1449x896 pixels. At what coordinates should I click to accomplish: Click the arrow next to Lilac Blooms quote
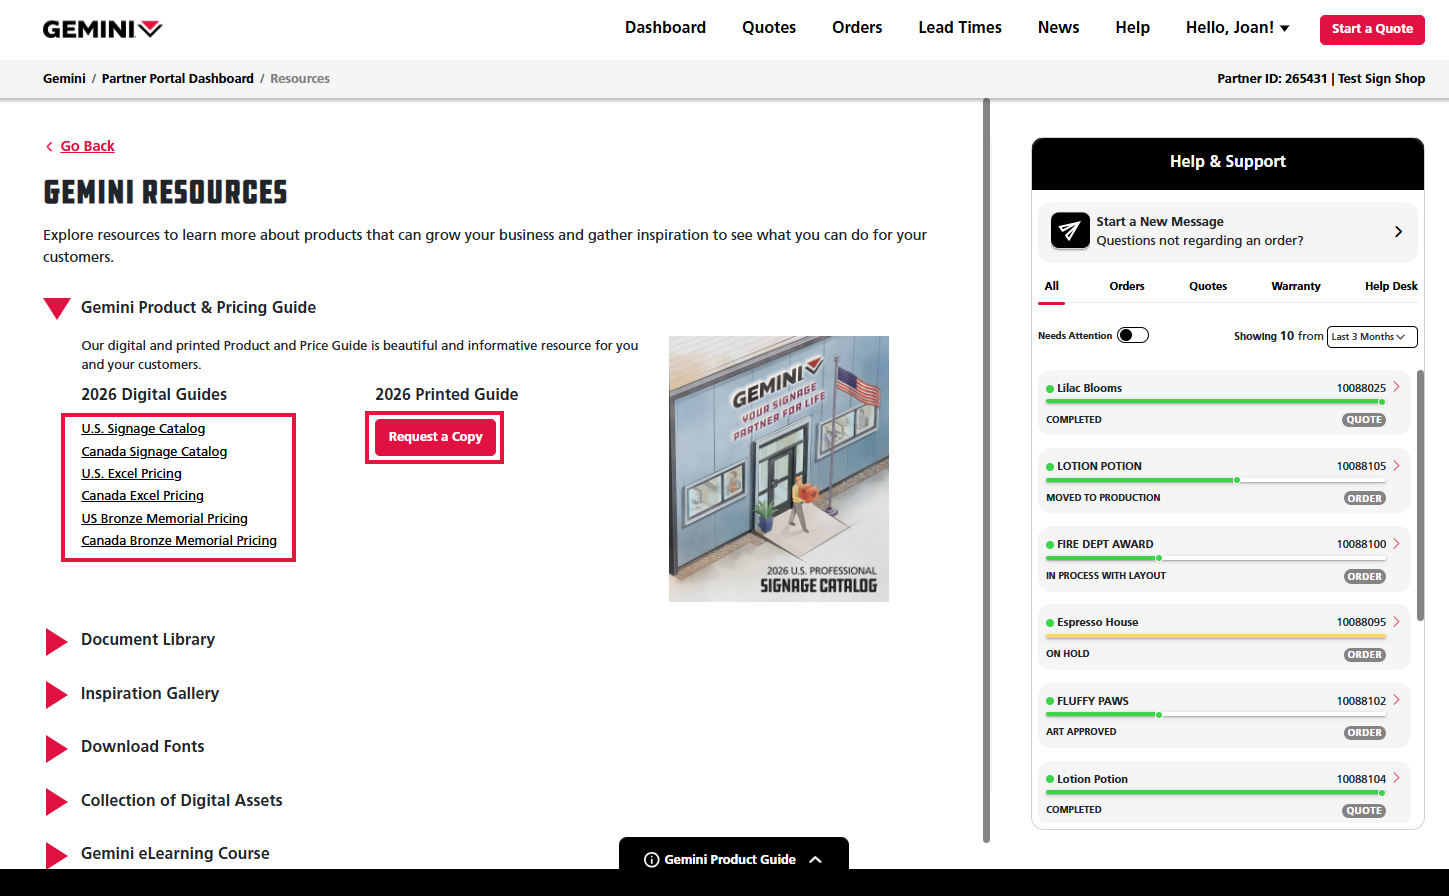click(x=1396, y=387)
